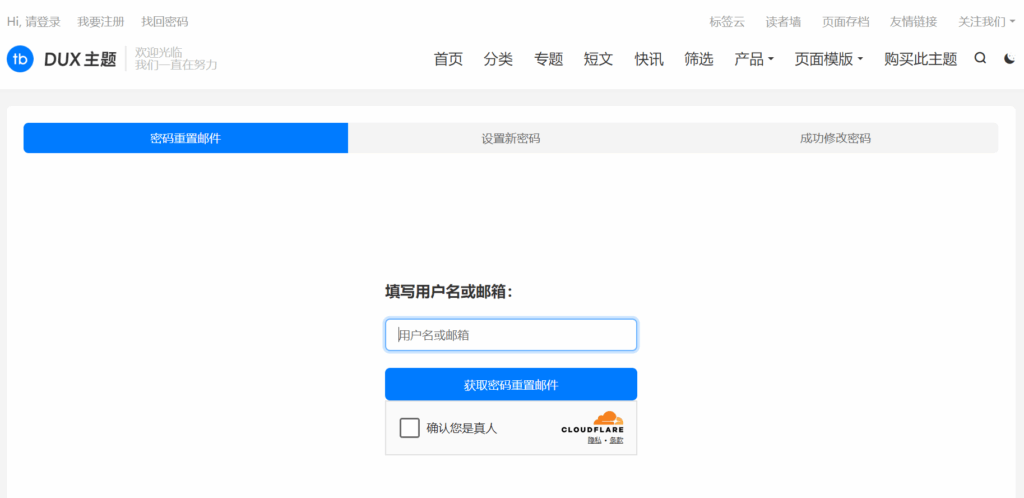1024x498 pixels.
Task: Select the 设置新密码 step tab
Action: click(x=510, y=138)
